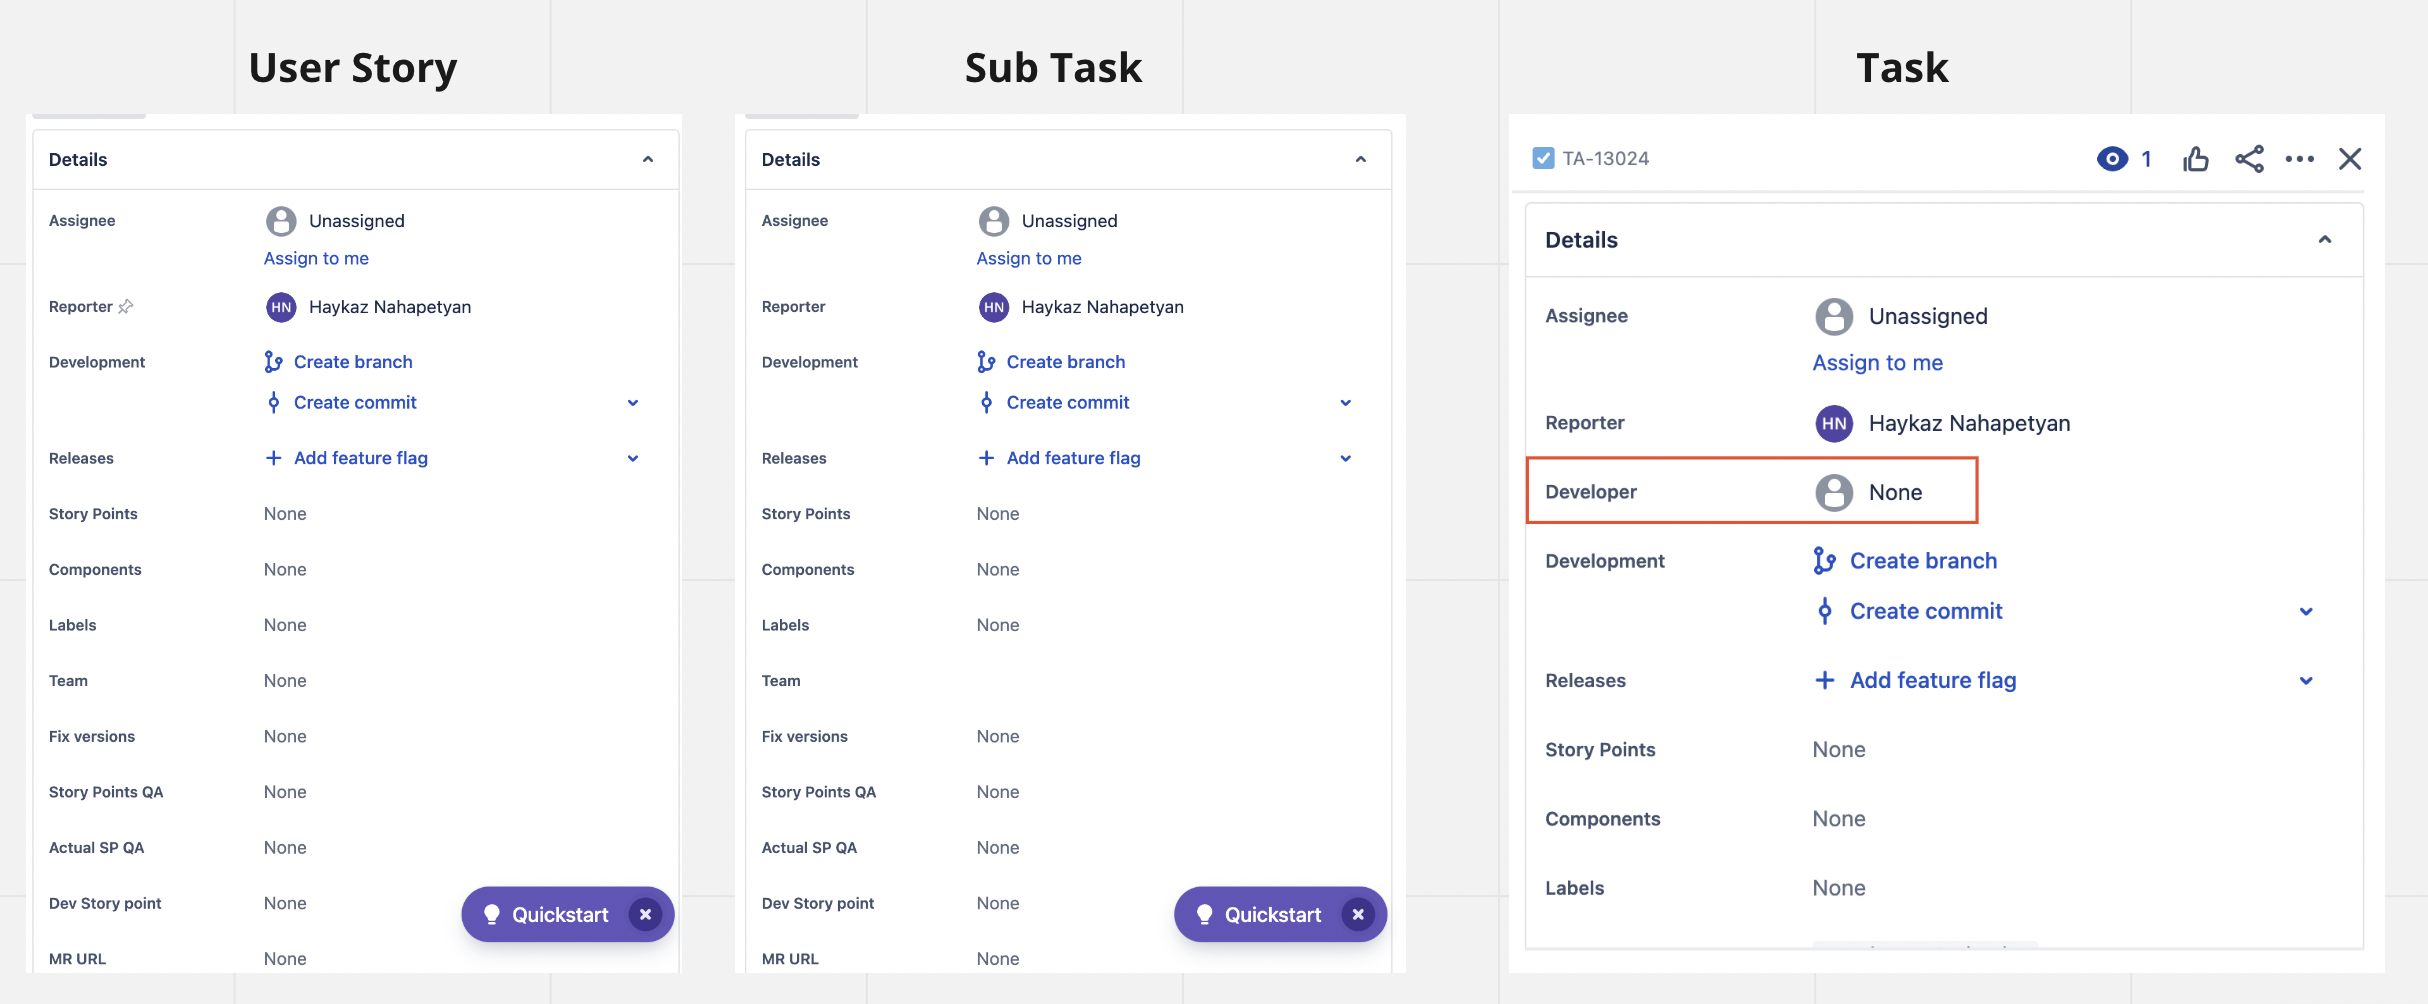Click the Story Points None field in Task panel
This screenshot has width=2428, height=1004.
[1839, 750]
